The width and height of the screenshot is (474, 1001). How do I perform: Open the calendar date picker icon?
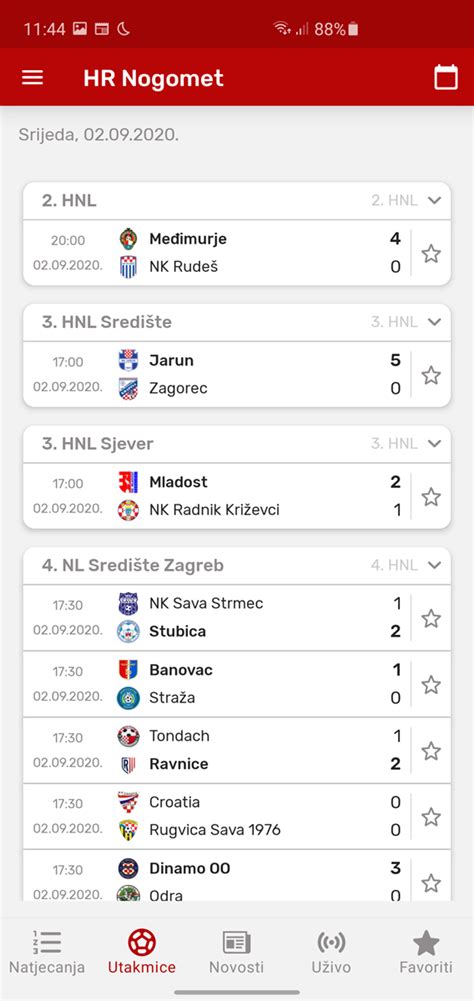[x=446, y=78]
